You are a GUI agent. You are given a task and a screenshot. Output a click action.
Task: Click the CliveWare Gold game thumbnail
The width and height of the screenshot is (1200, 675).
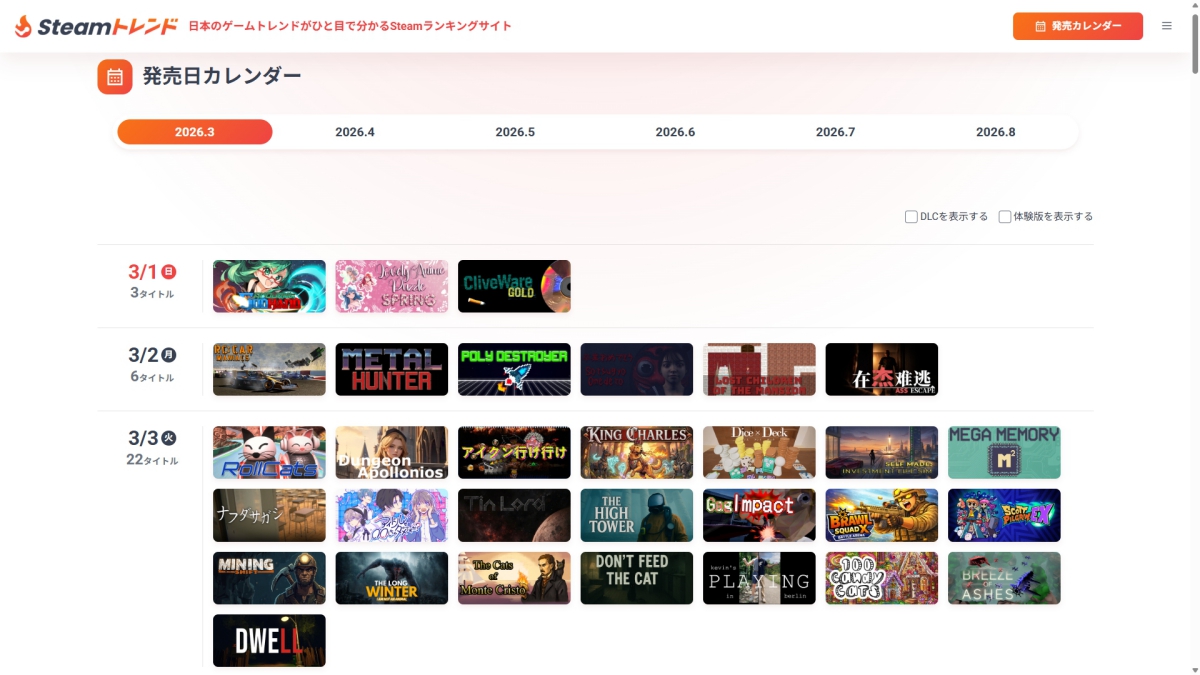coord(514,286)
